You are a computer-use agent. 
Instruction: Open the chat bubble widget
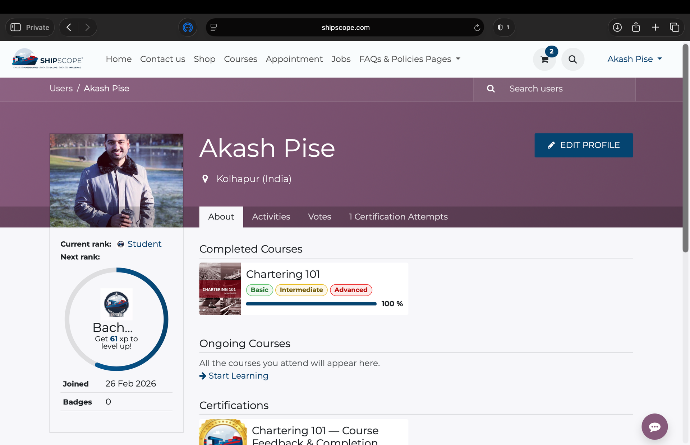coord(655,426)
